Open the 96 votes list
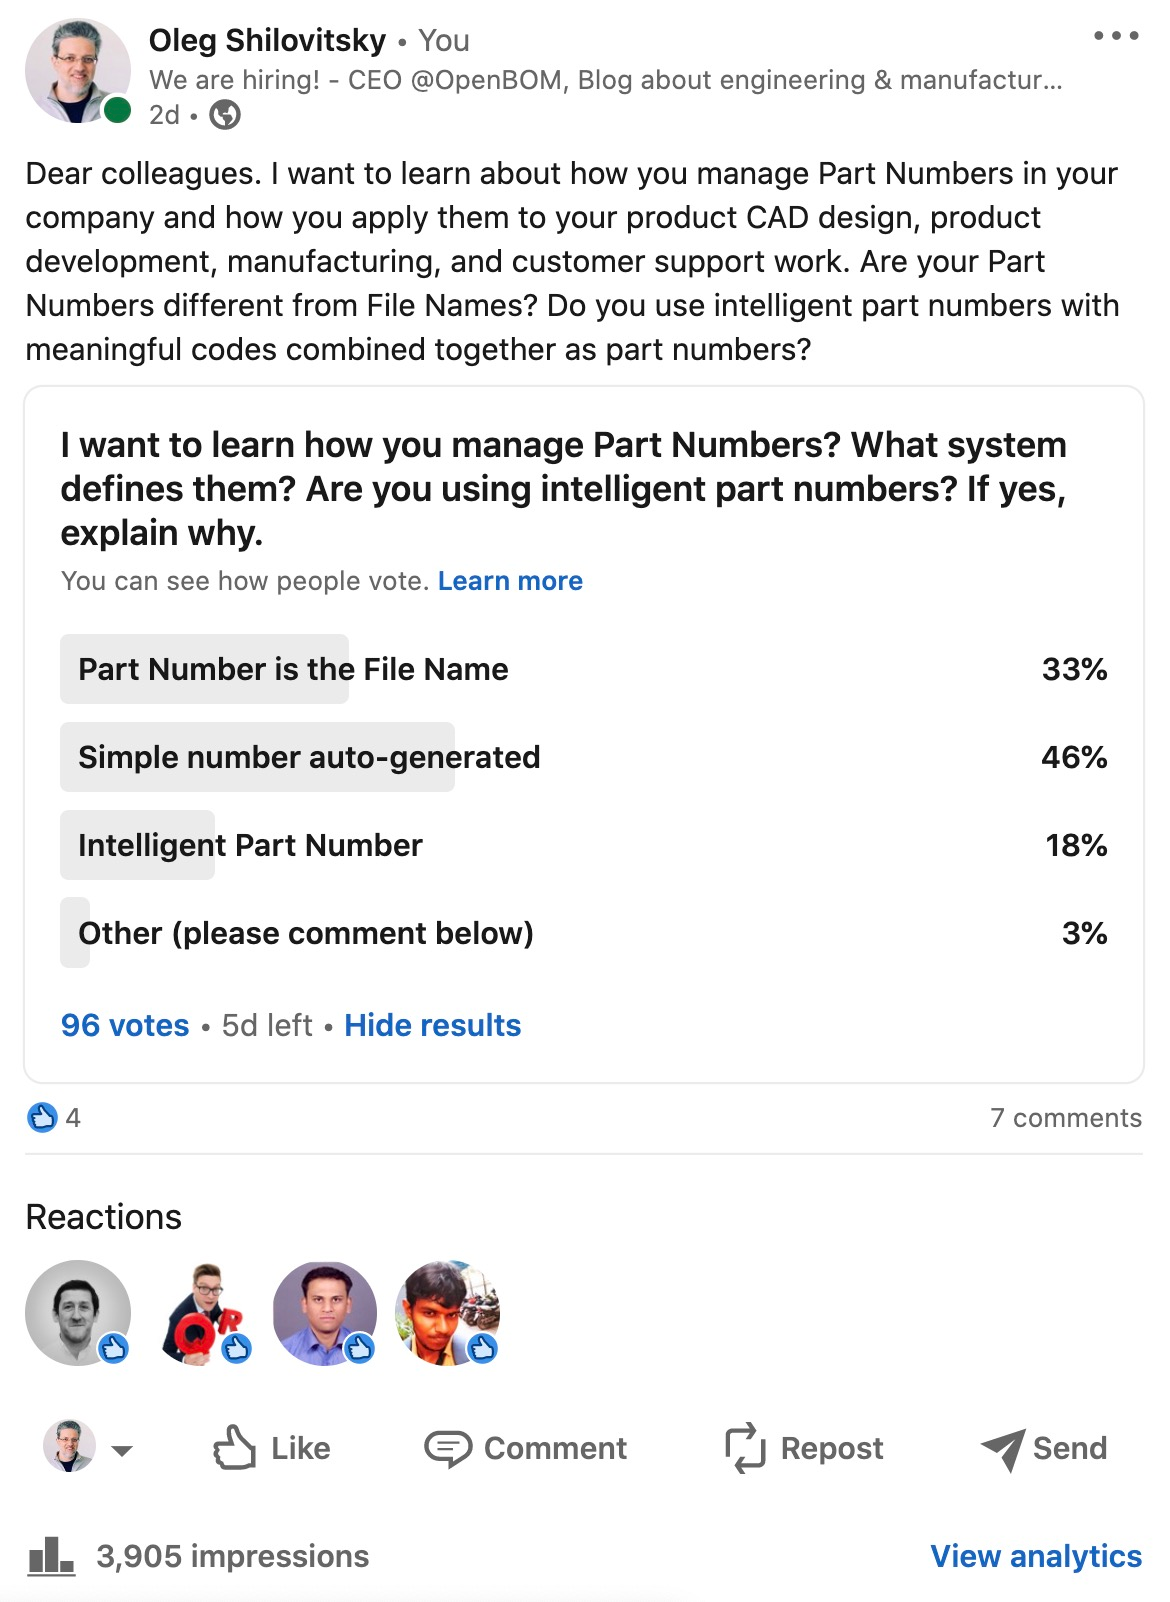1170x1602 pixels. tap(125, 1025)
